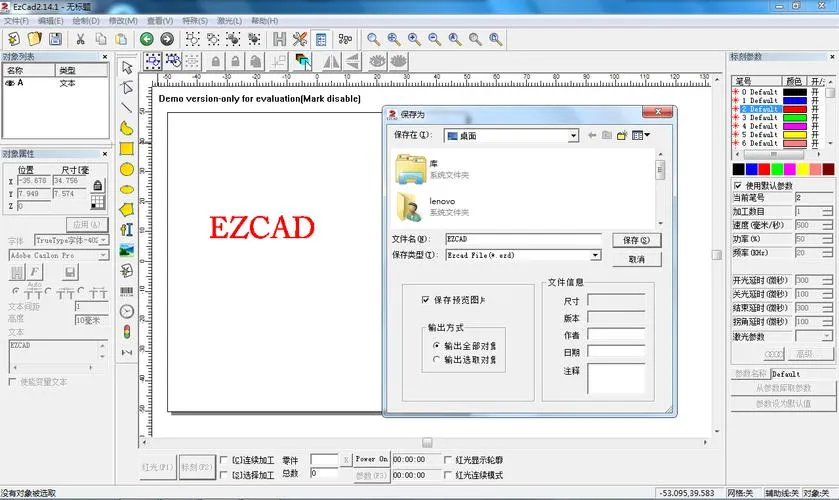Image resolution: width=839 pixels, height=500 pixels.
Task: Select the Rectangle tool
Action: (127, 149)
